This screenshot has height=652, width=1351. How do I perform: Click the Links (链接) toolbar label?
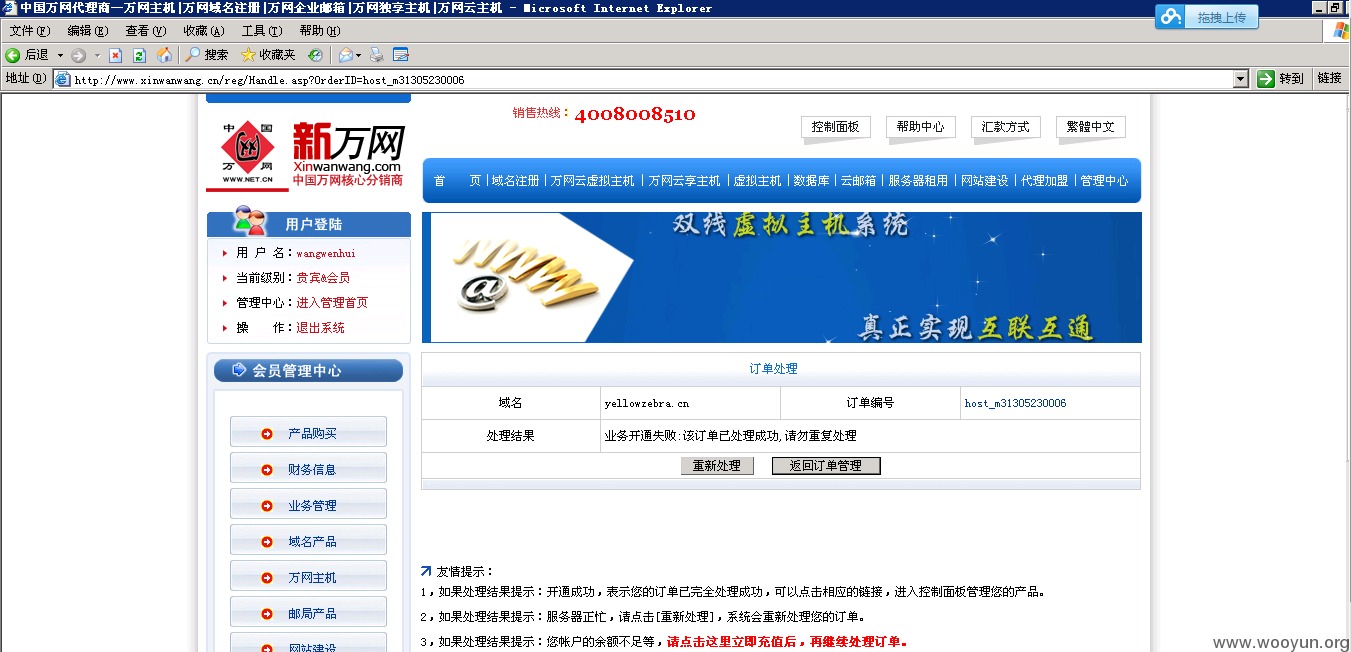tap(1329, 78)
